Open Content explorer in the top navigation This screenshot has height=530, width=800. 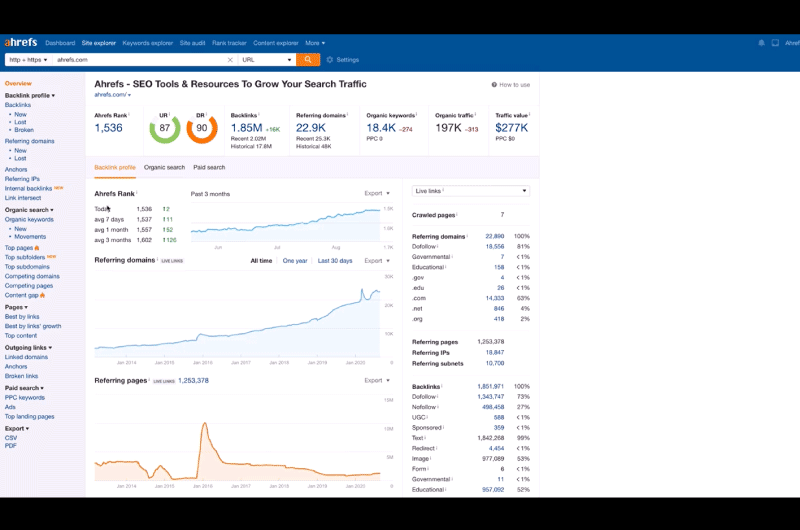[x=276, y=43]
